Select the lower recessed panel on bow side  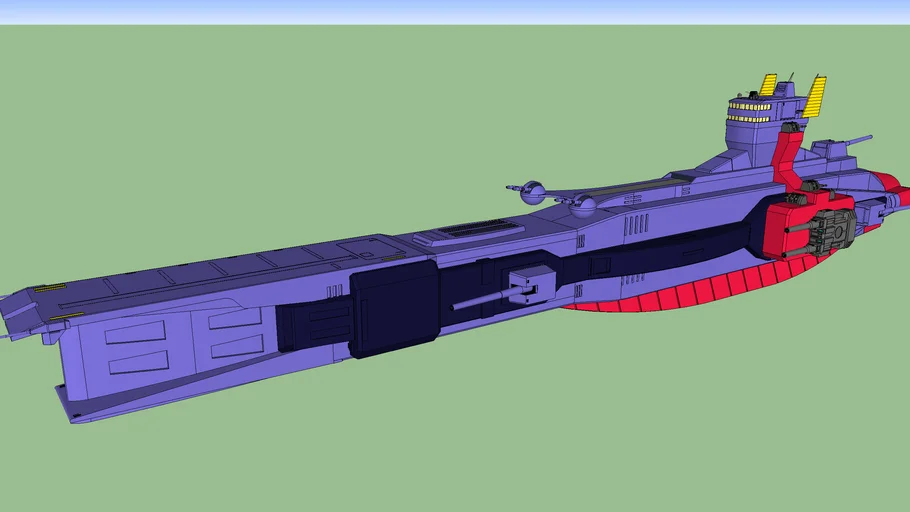[140, 361]
